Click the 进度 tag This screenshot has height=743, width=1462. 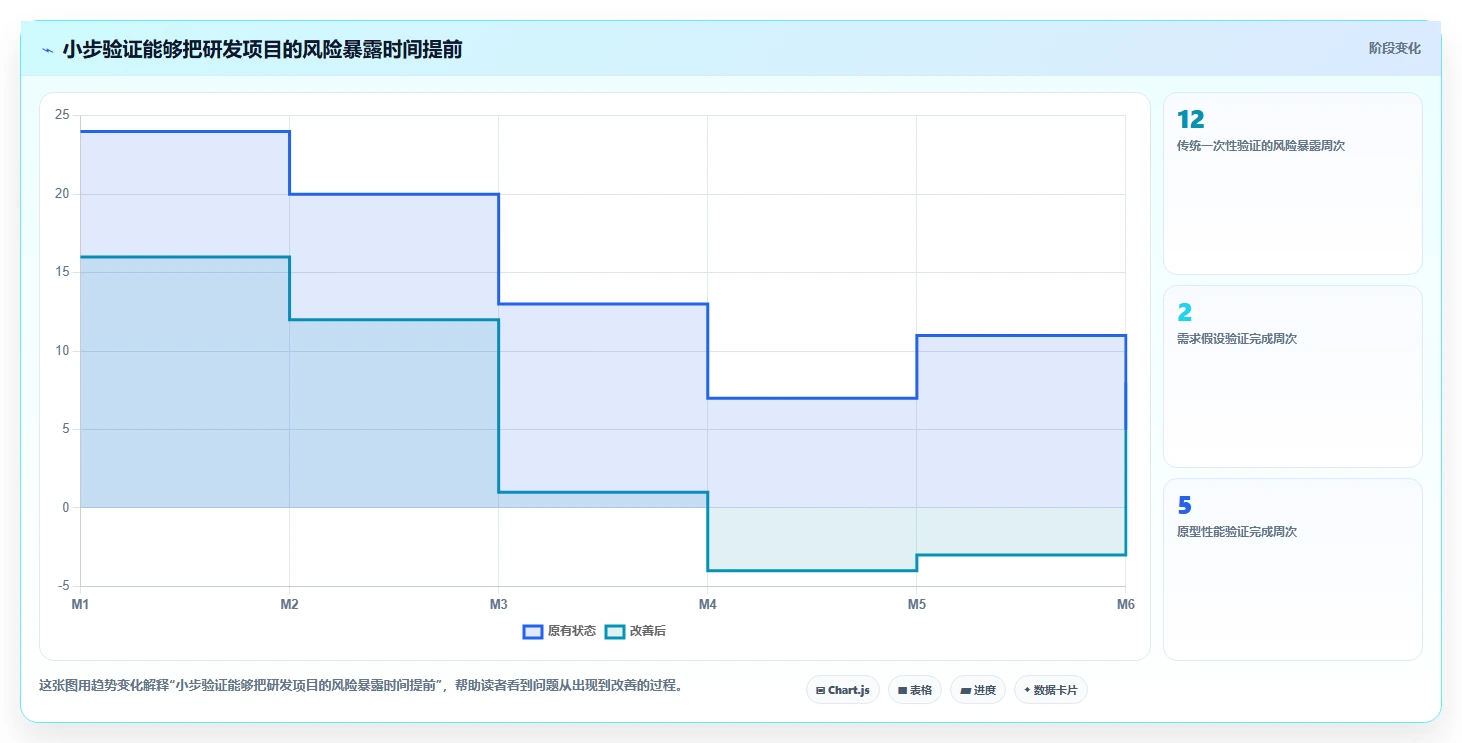click(x=978, y=690)
